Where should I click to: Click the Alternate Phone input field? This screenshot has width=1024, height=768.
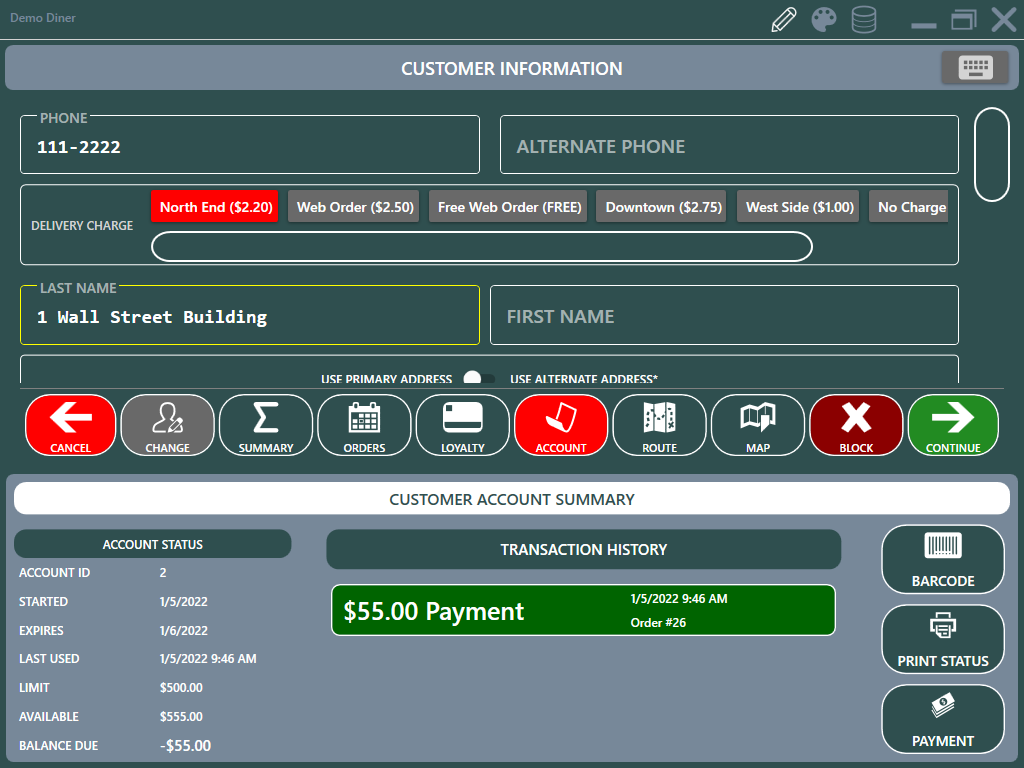coord(729,146)
